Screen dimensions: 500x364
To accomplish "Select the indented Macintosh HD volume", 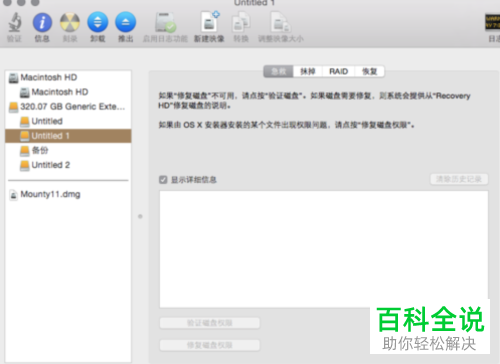I will point(68,92).
